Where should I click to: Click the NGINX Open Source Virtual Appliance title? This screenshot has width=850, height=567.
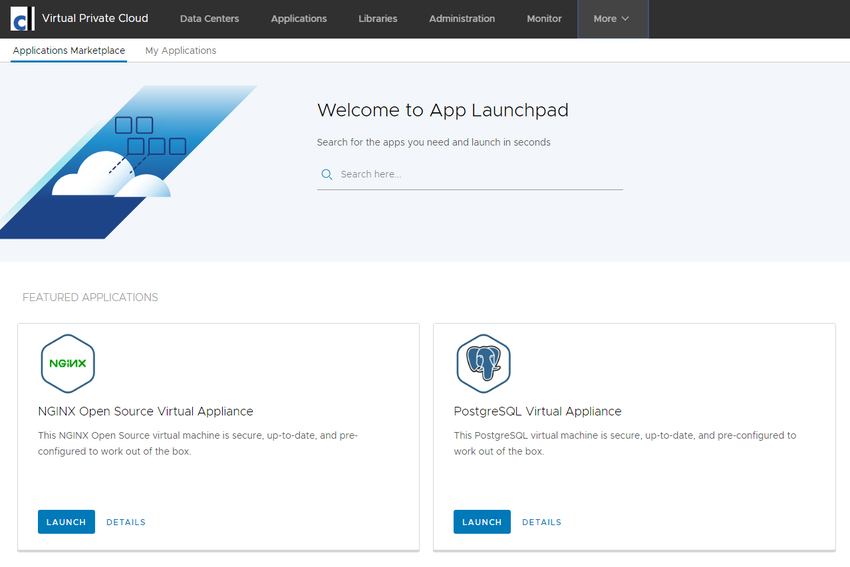pos(145,411)
